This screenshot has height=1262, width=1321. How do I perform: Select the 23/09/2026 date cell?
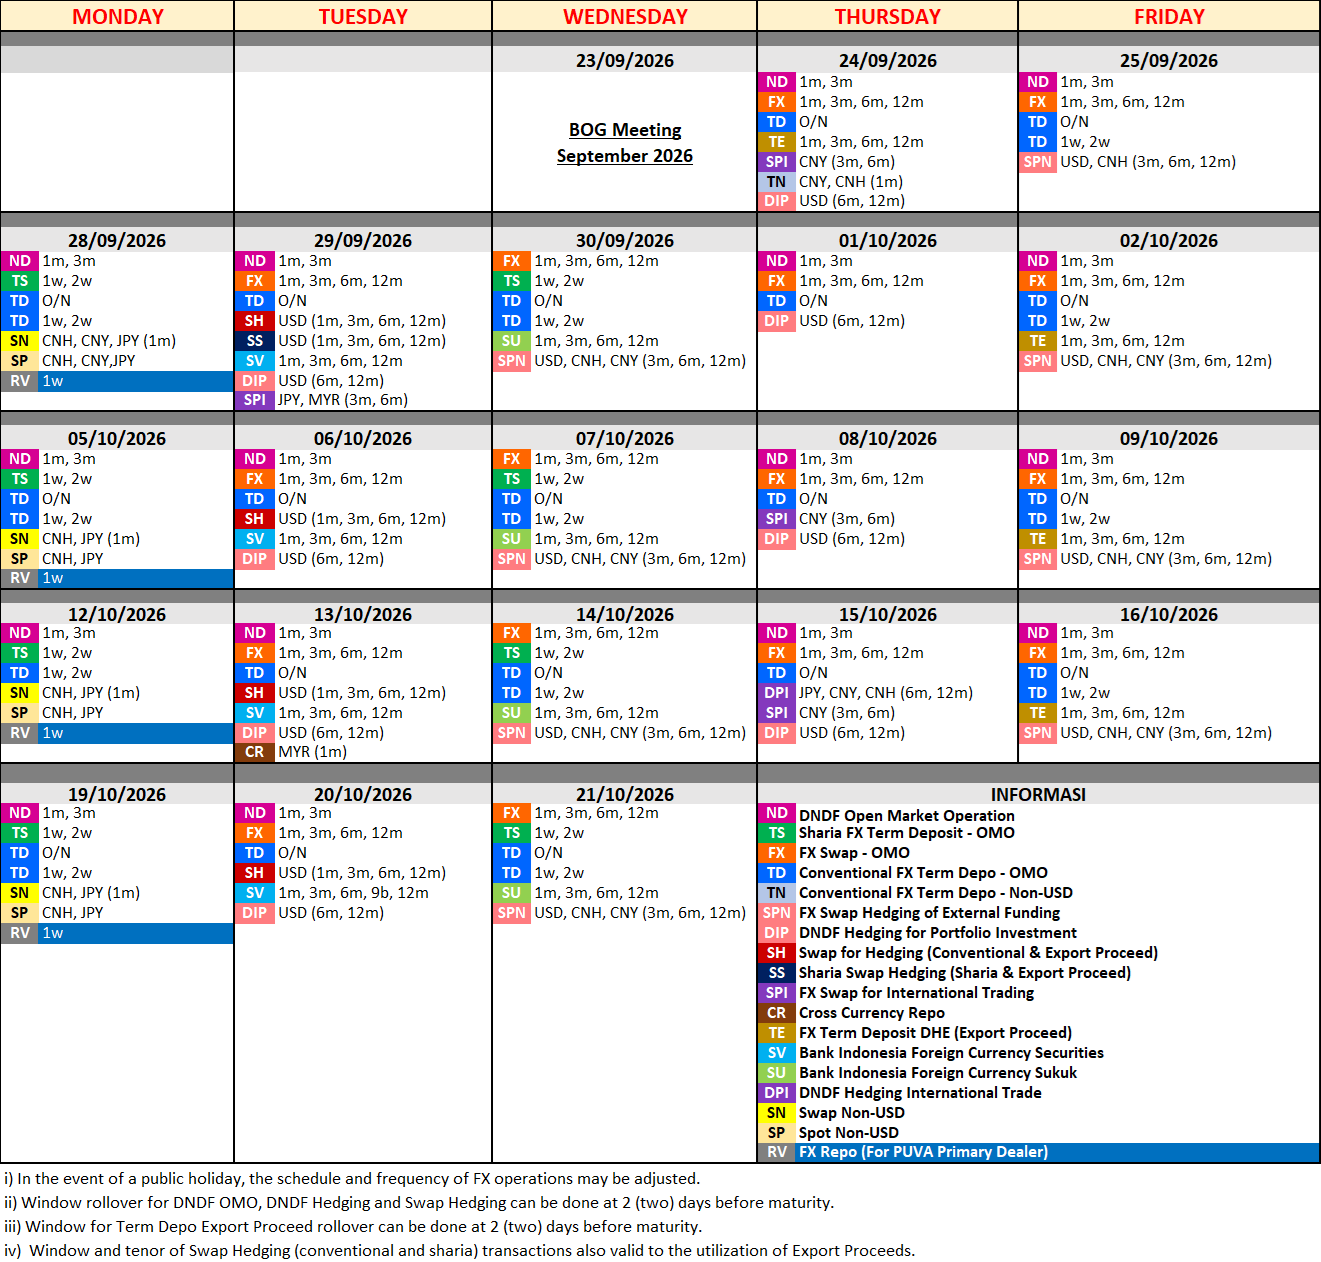pyautogui.click(x=625, y=60)
